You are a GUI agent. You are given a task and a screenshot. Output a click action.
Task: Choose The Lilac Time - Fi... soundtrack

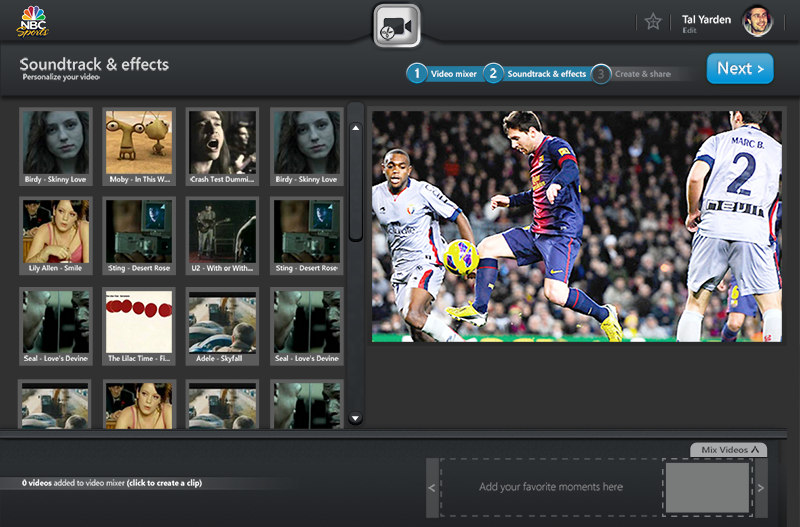pyautogui.click(x=139, y=326)
